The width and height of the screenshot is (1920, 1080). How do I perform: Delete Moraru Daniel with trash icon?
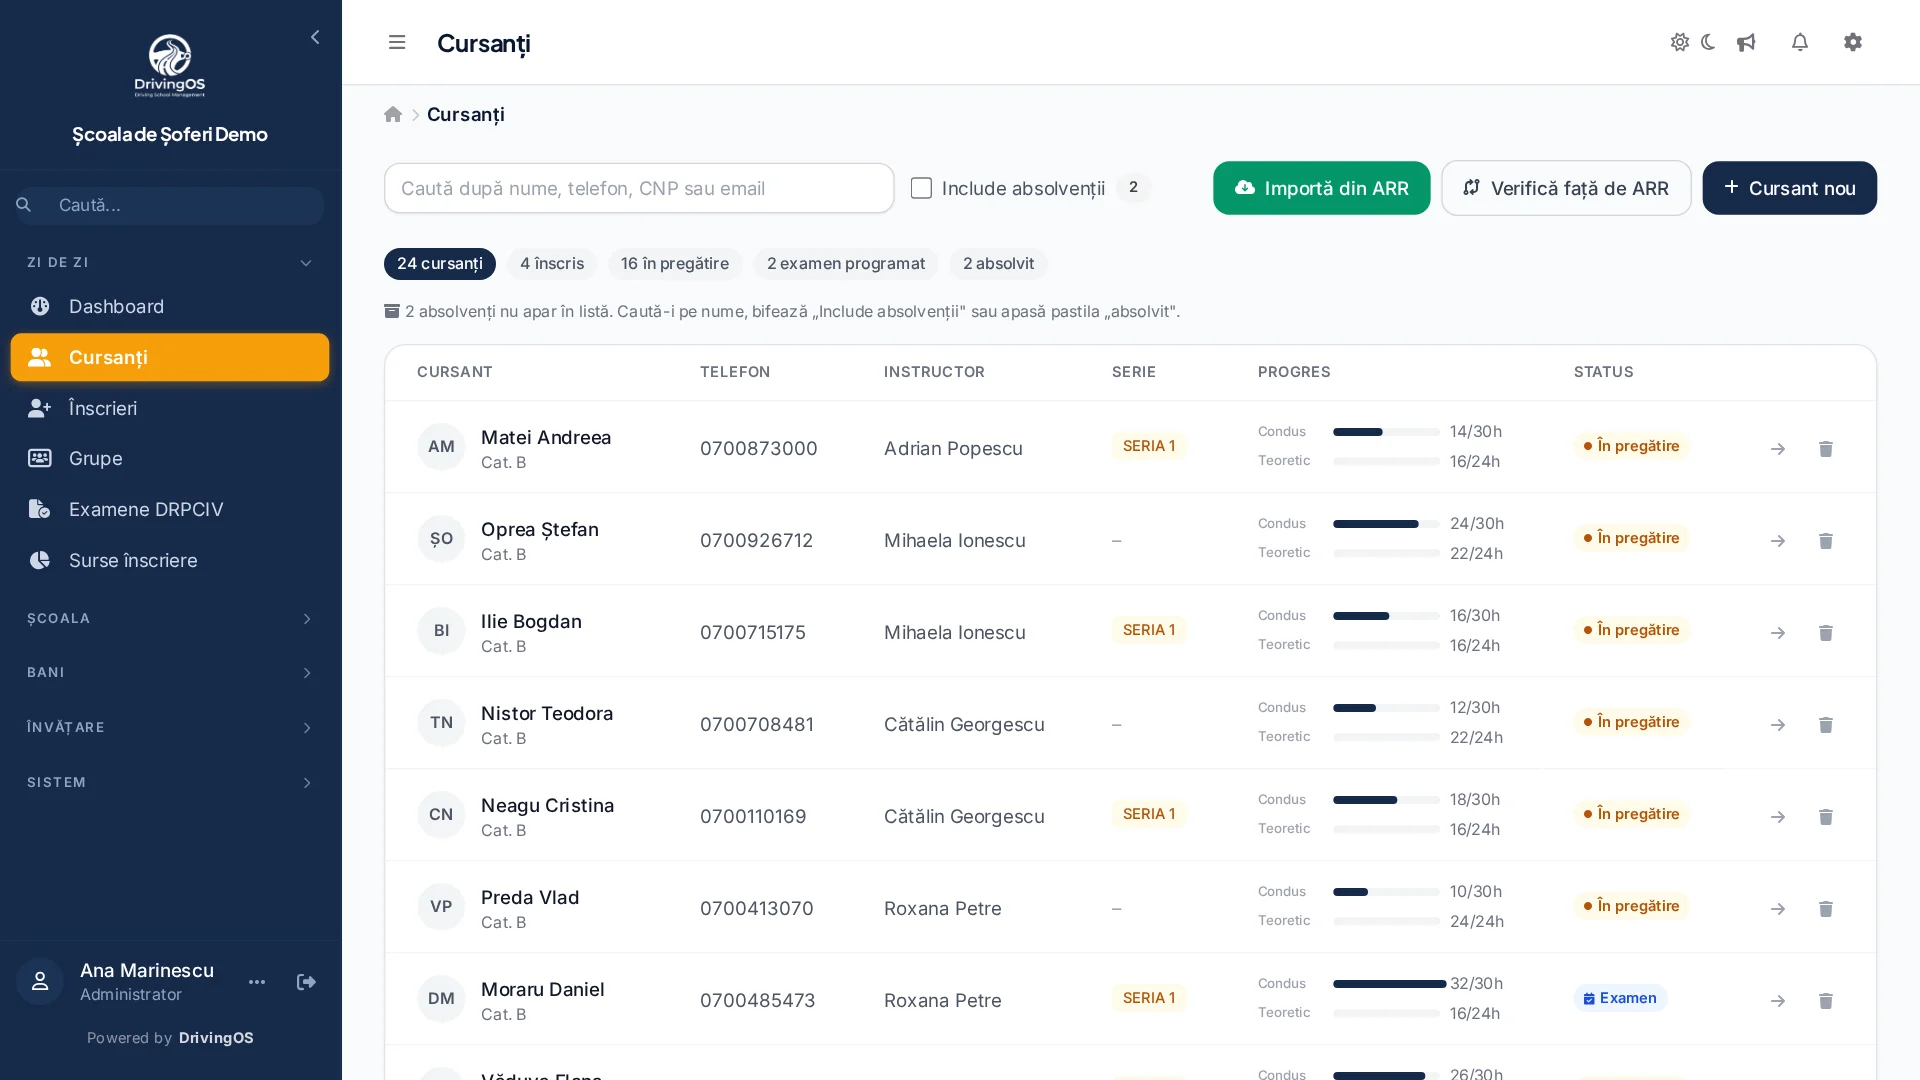1826,1001
